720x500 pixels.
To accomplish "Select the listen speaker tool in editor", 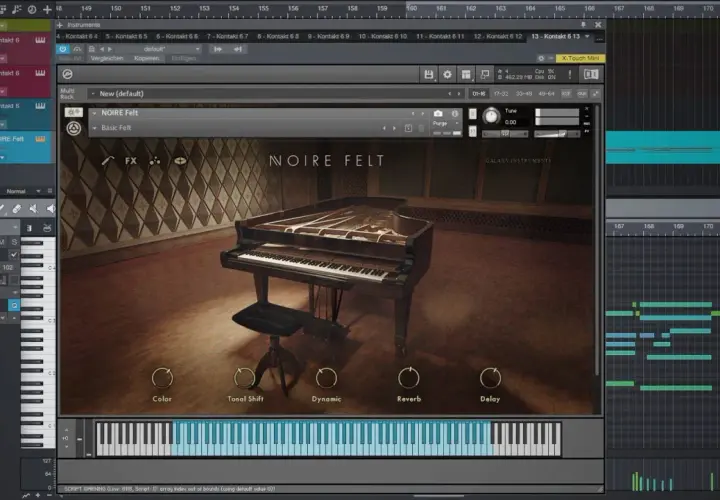I will [51, 209].
